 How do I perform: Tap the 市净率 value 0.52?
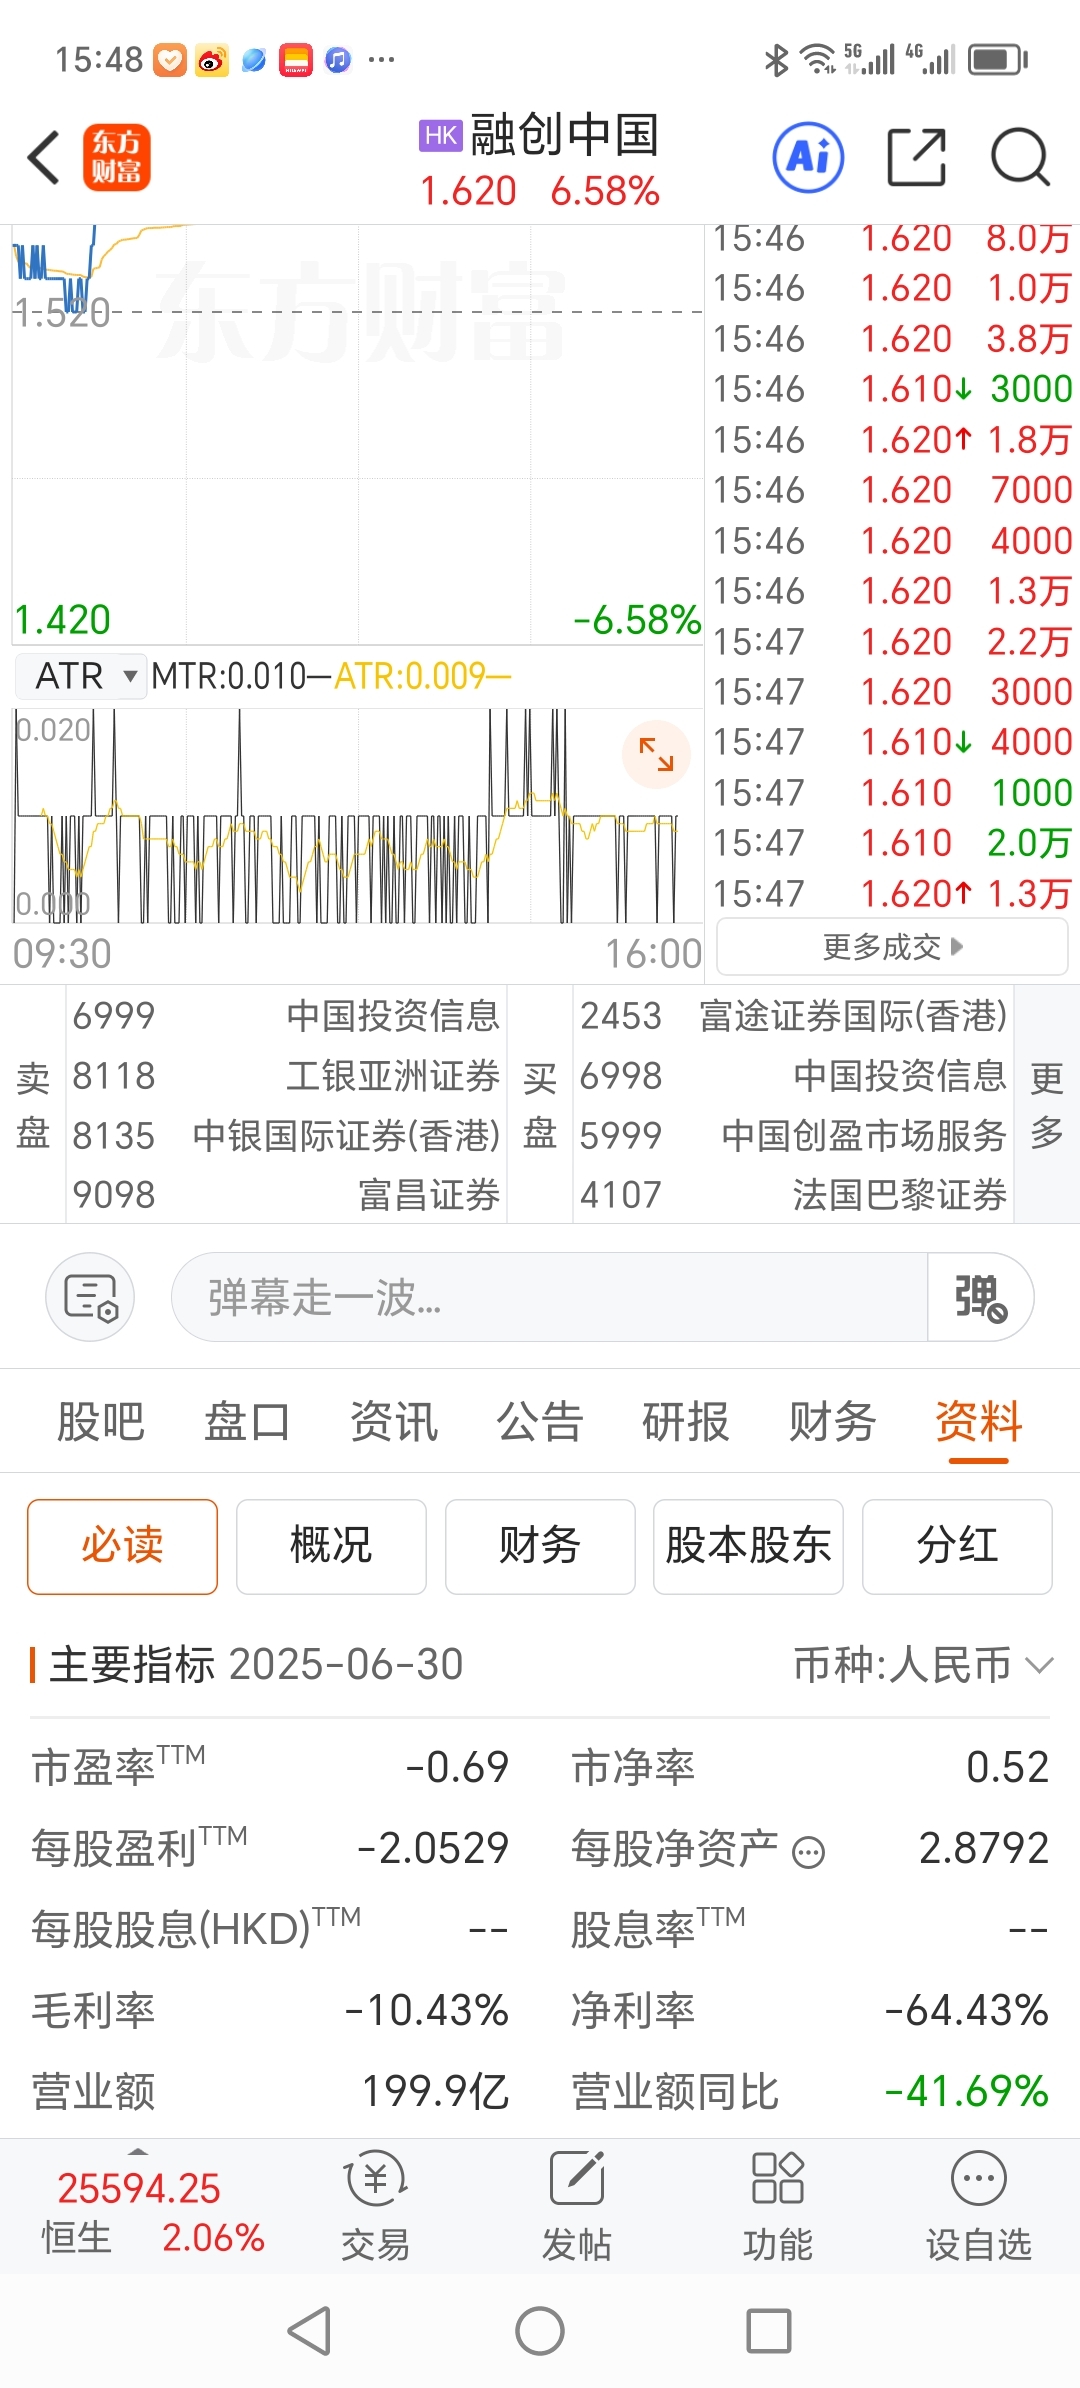[1007, 1767]
